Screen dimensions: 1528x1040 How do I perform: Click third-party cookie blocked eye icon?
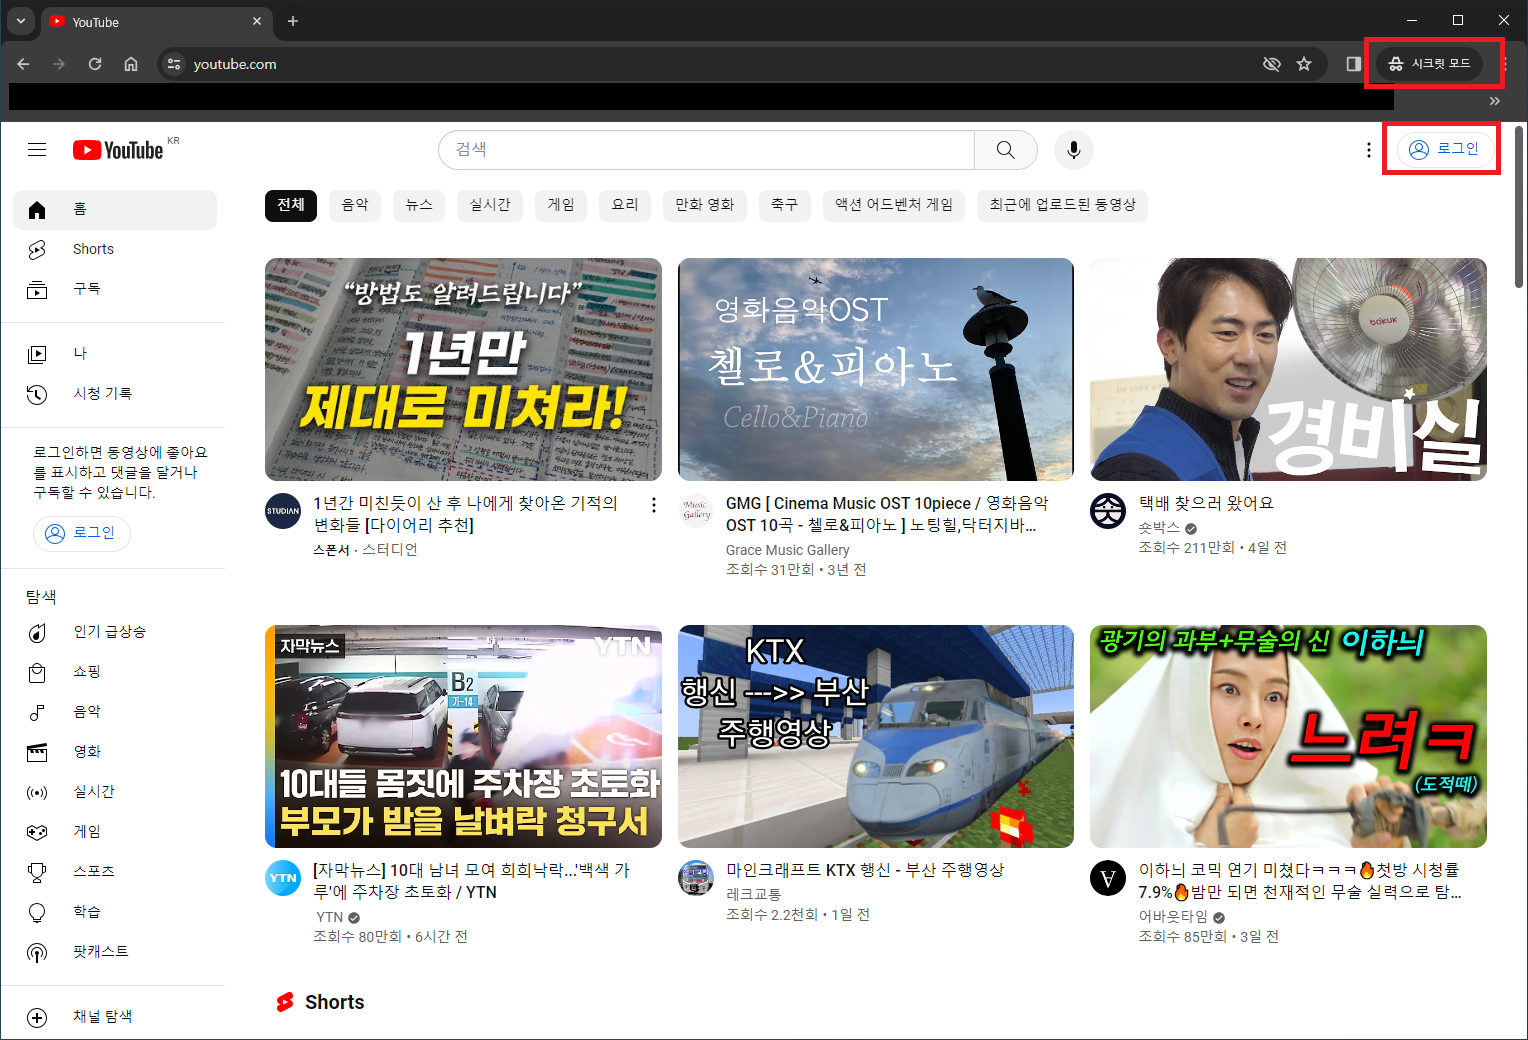coord(1272,64)
